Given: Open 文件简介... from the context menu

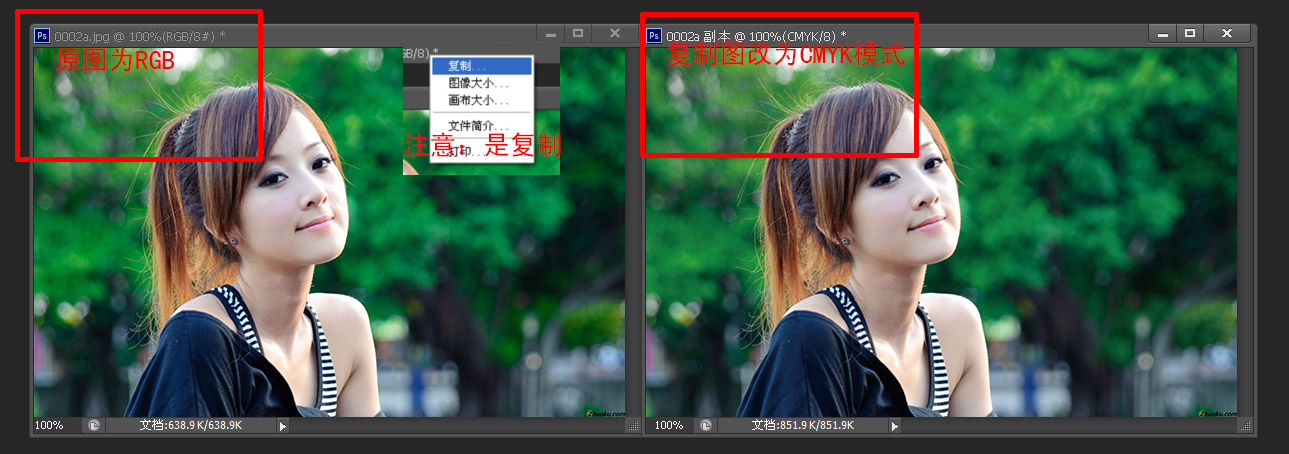Looking at the screenshot, I should click(481, 126).
